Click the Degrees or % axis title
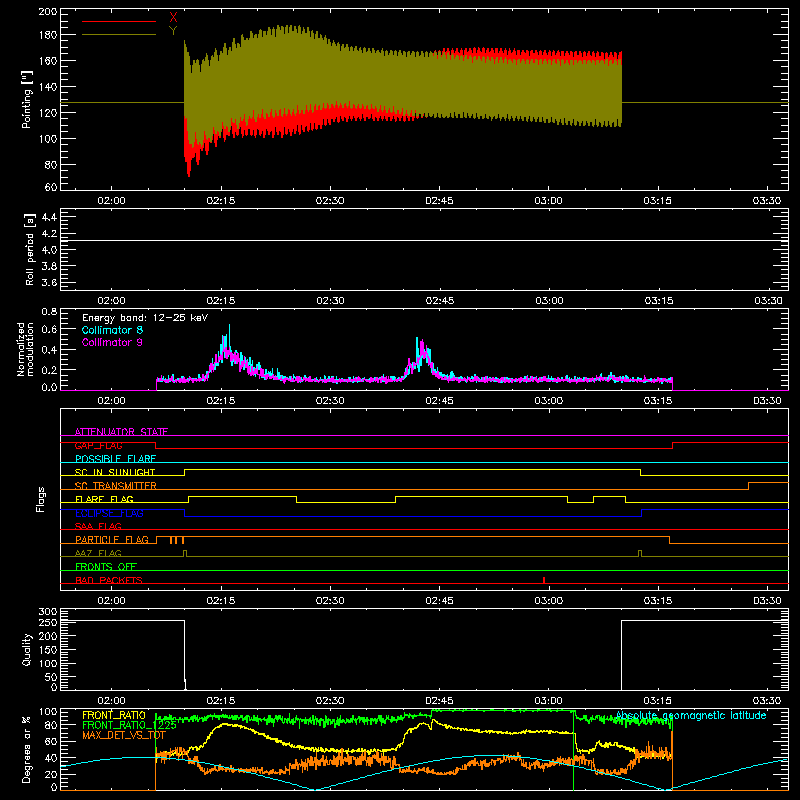This screenshot has height=800, width=800. coord(27,749)
